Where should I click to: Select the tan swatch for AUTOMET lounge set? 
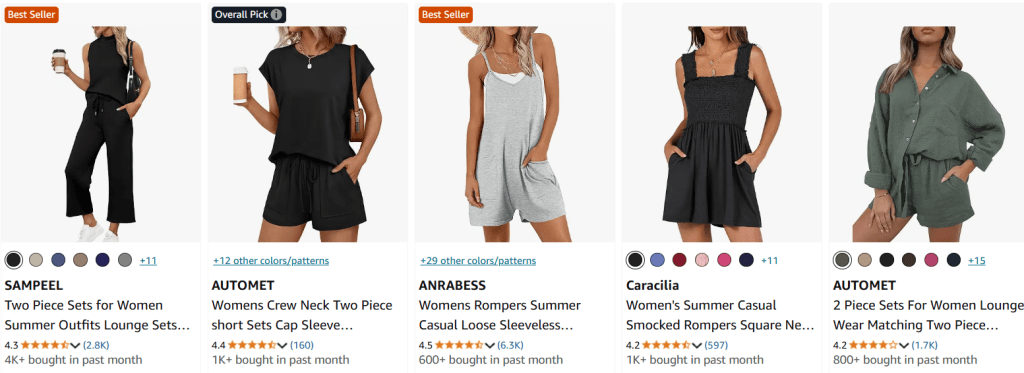(x=865, y=260)
